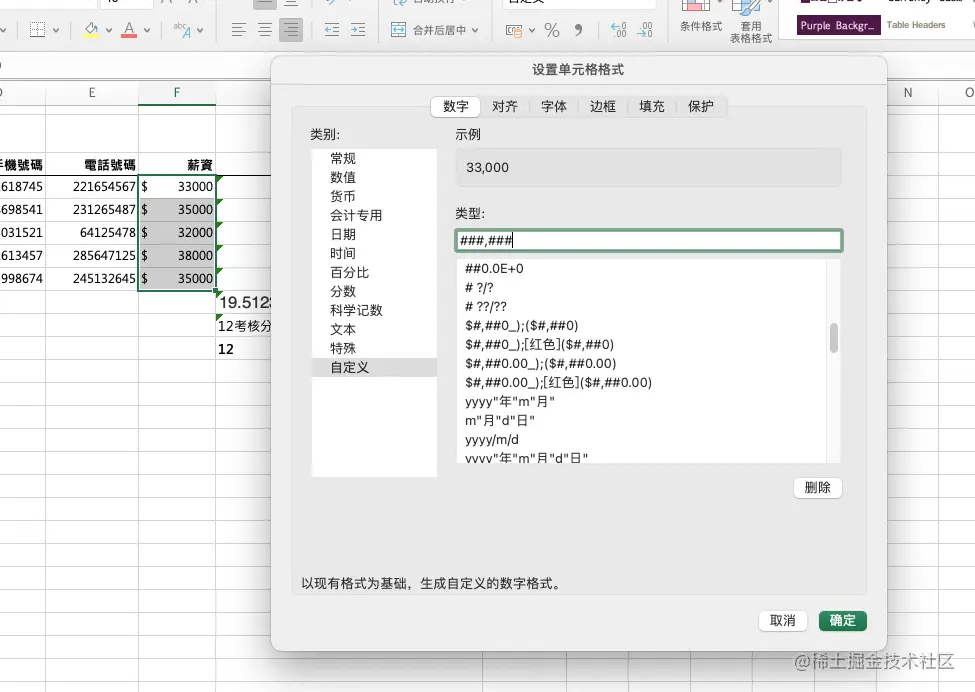Apply accounting currency number format

(x=514, y=30)
